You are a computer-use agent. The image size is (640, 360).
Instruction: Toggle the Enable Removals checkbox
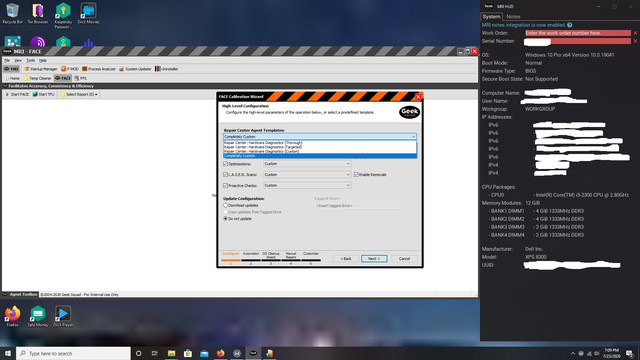pyautogui.click(x=356, y=174)
